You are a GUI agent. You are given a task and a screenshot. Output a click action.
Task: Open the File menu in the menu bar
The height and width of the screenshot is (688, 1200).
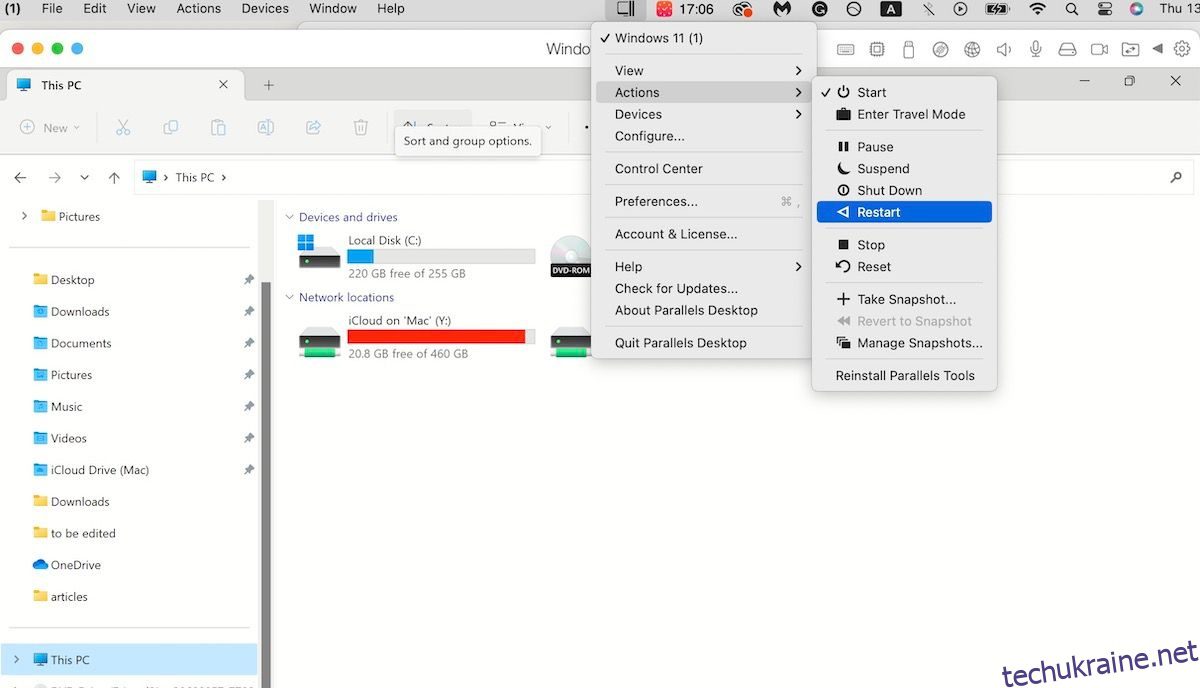coord(52,9)
